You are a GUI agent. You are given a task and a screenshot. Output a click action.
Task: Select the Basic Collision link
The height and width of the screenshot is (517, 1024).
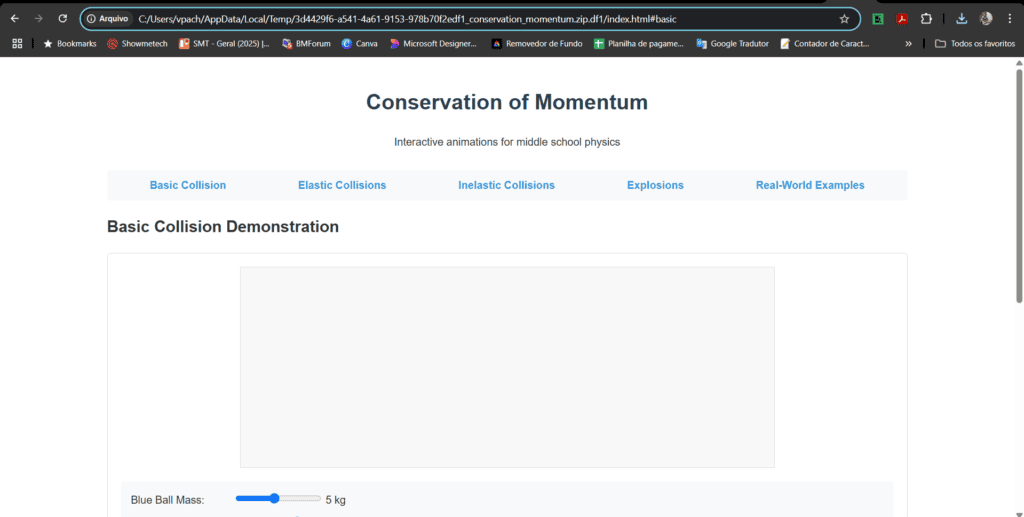coord(188,185)
